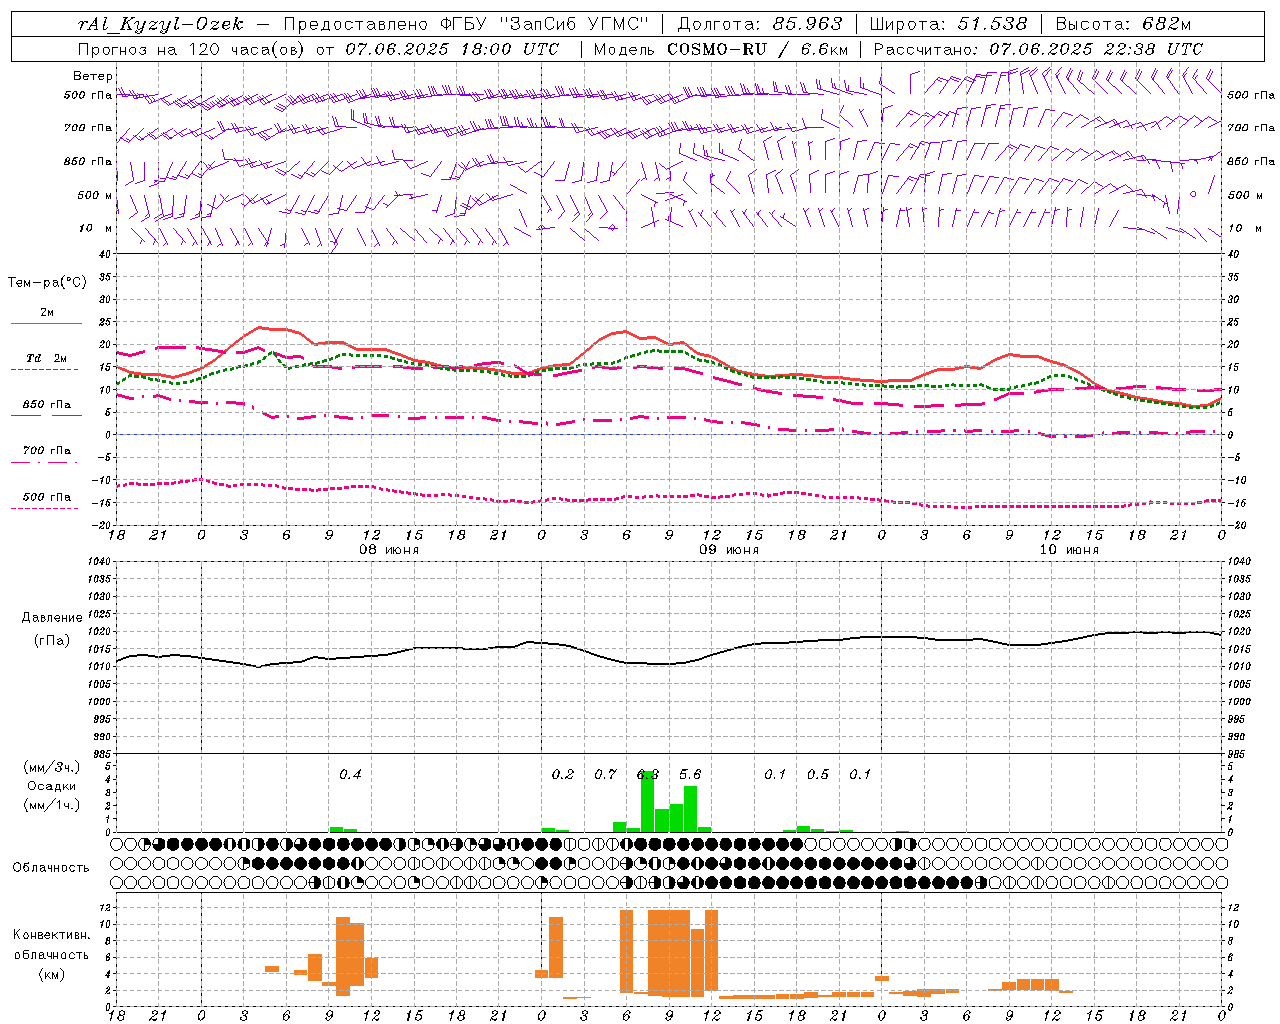Click the precipitation amount 0.5

(818, 775)
